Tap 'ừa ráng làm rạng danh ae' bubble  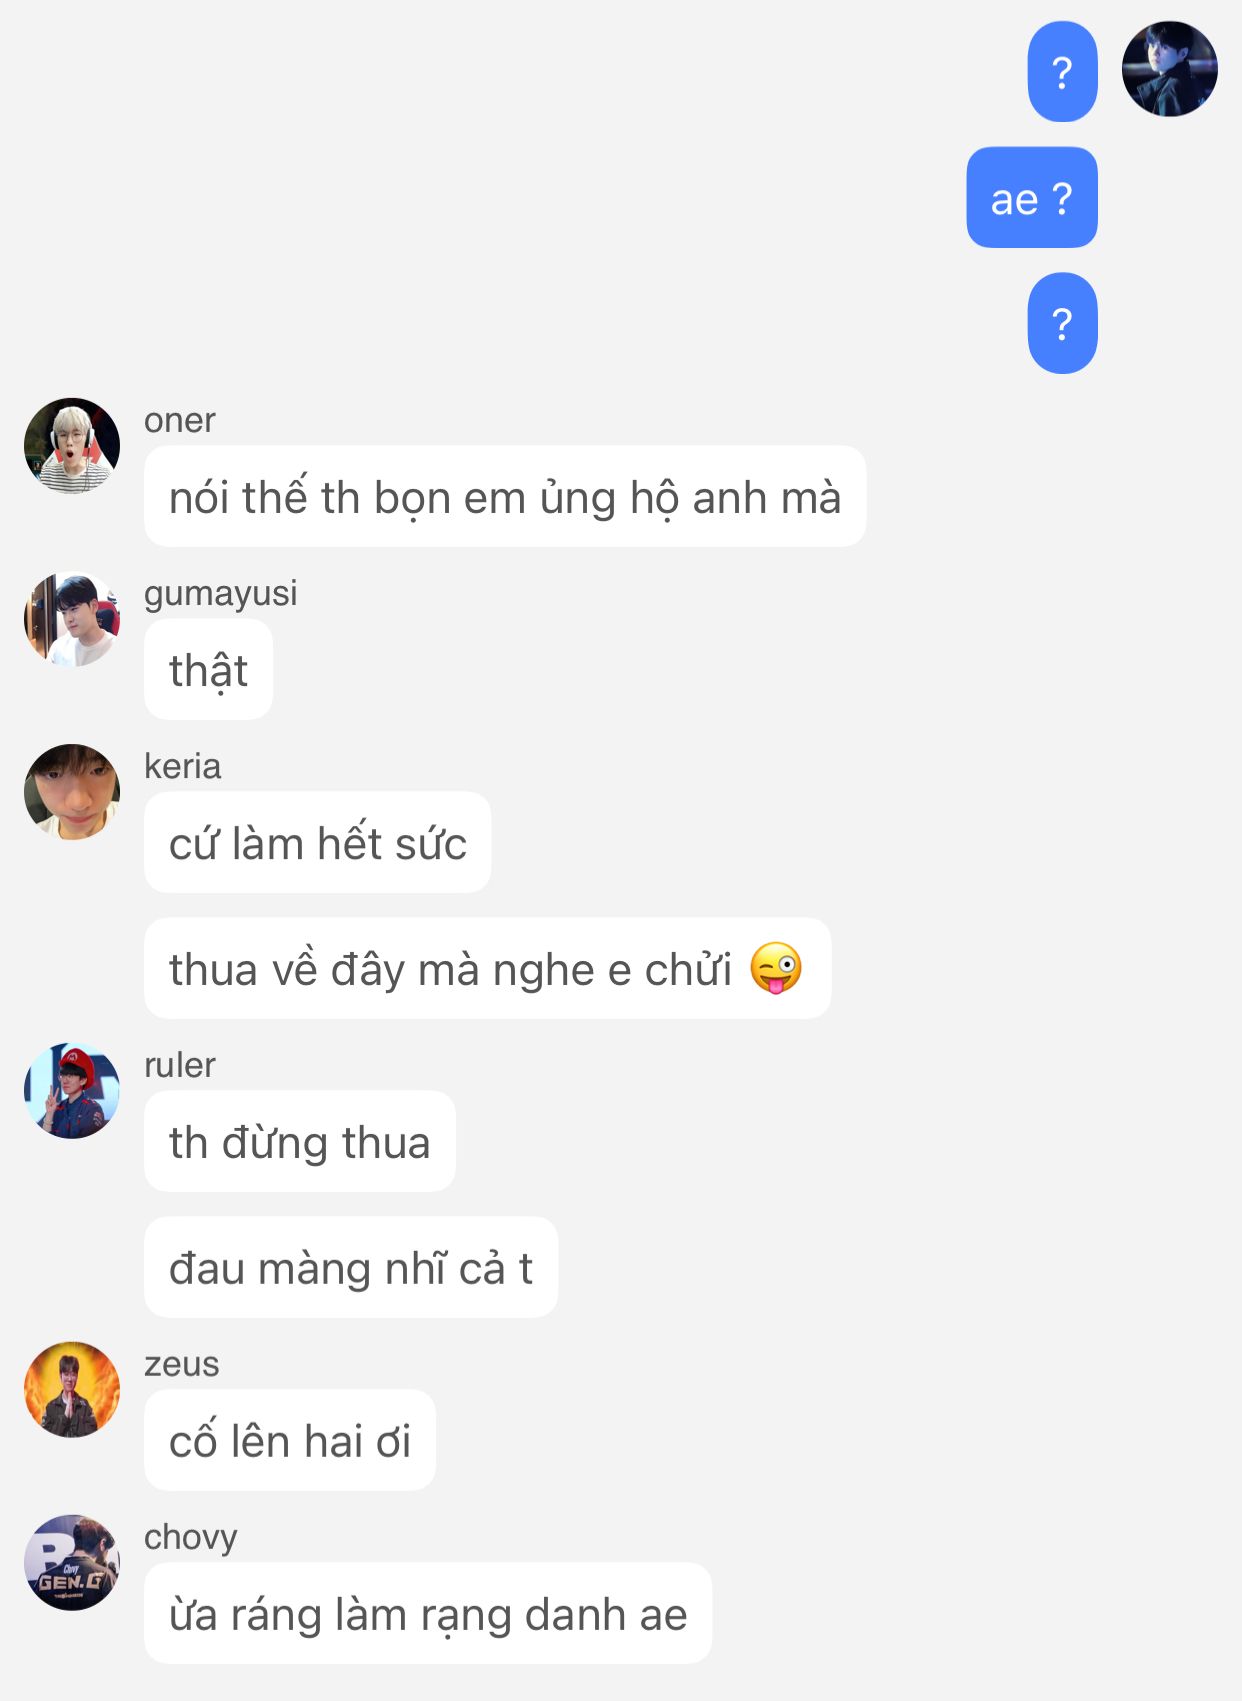click(x=428, y=1613)
